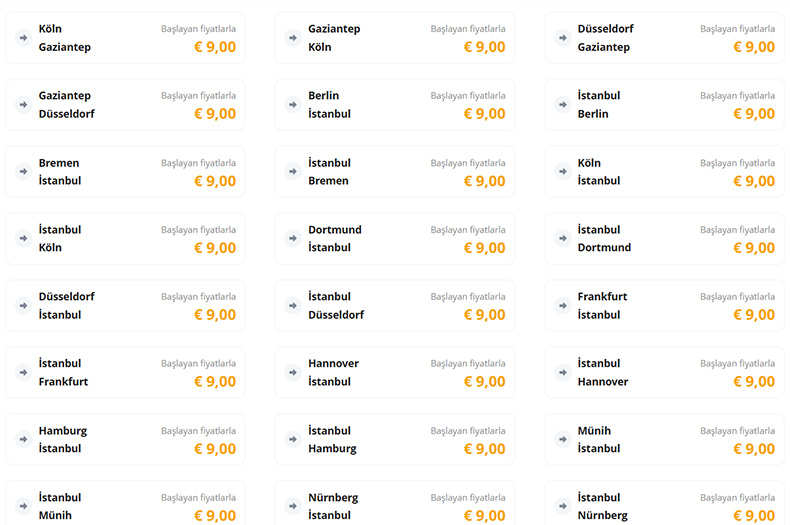
Task: Click the arrow icon on the Düsseldorf–Gaziantep card
Action: (x=562, y=38)
